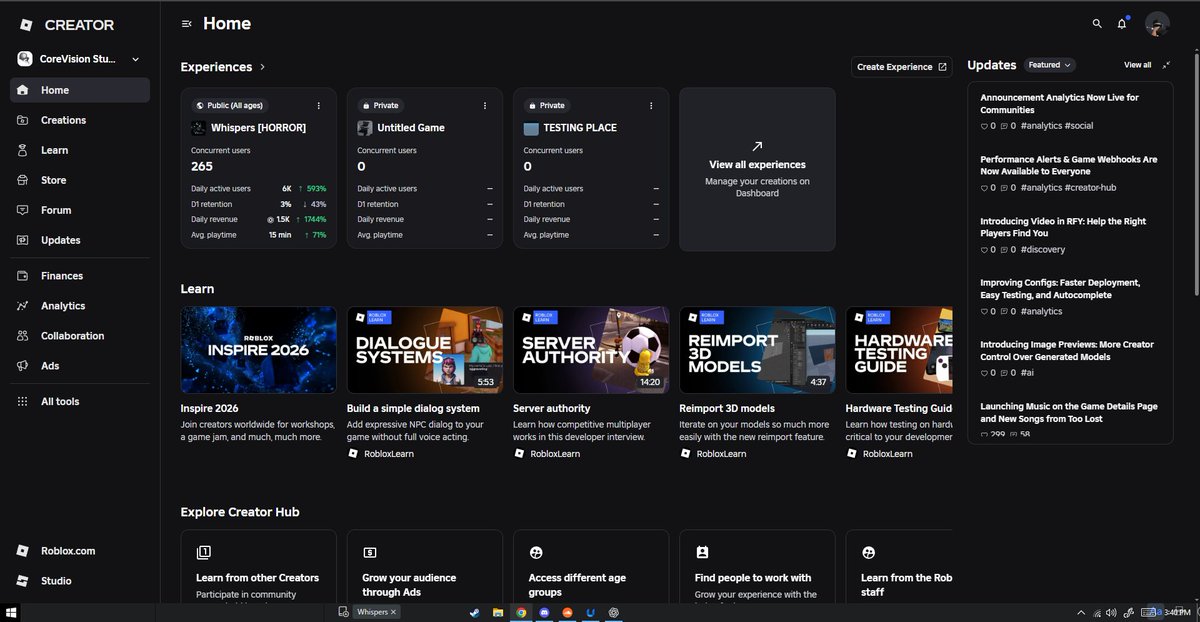Open the Untitled Game experience title
1200x622 pixels.
411,128
